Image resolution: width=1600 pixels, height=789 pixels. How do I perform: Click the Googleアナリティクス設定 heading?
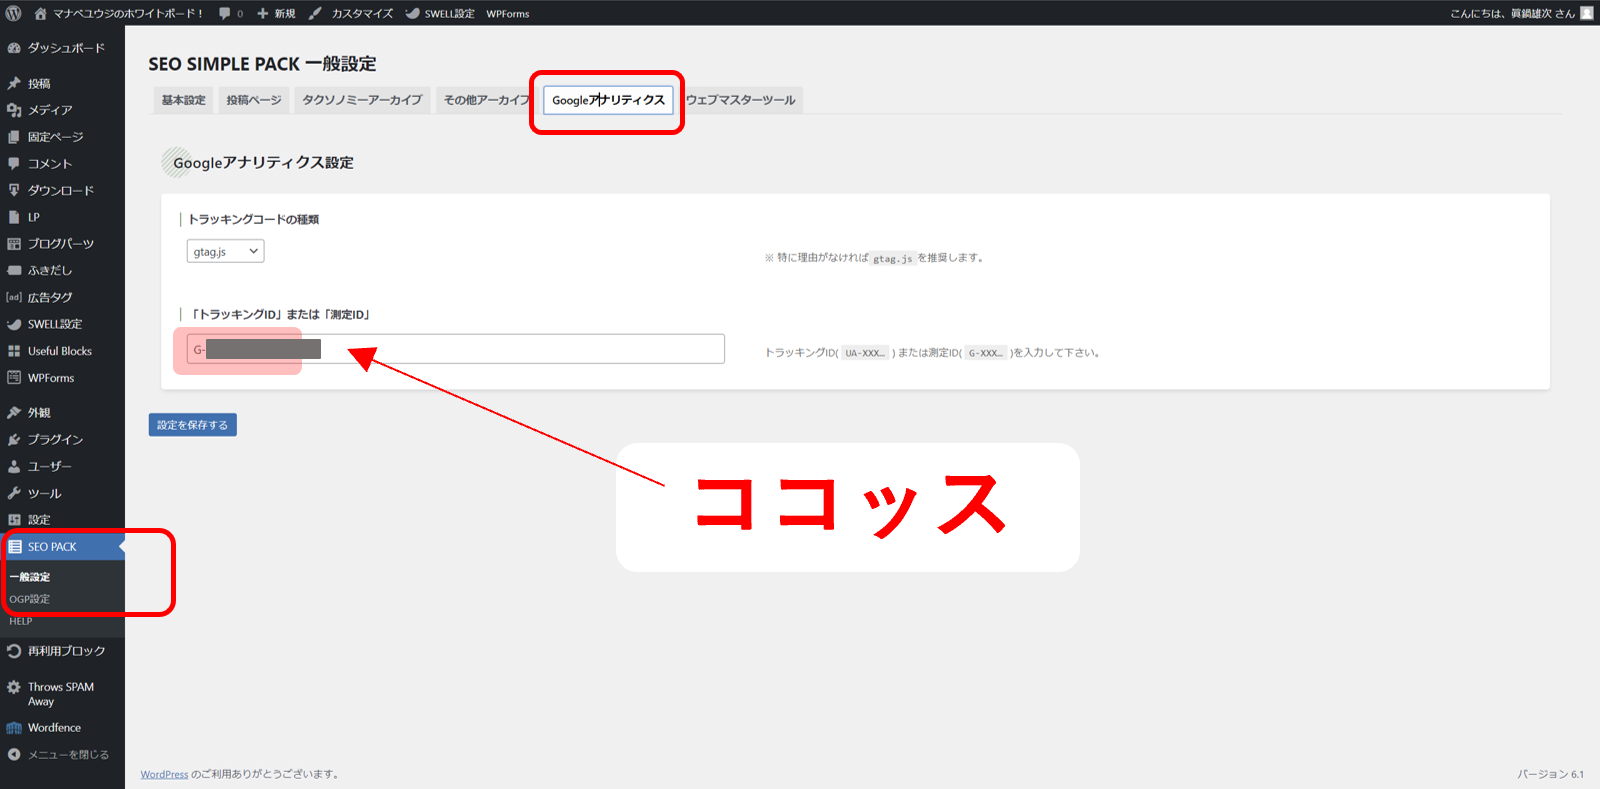(x=263, y=163)
